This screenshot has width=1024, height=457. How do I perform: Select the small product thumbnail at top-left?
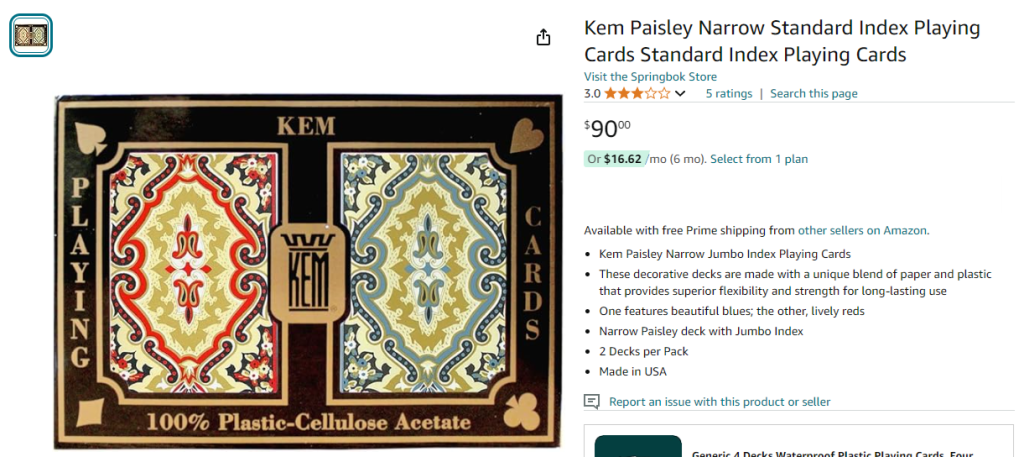click(31, 35)
